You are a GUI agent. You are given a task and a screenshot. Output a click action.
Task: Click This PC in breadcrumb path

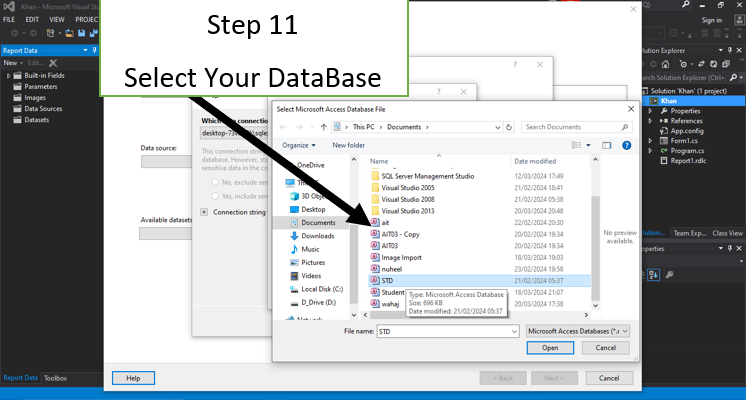tap(363, 127)
